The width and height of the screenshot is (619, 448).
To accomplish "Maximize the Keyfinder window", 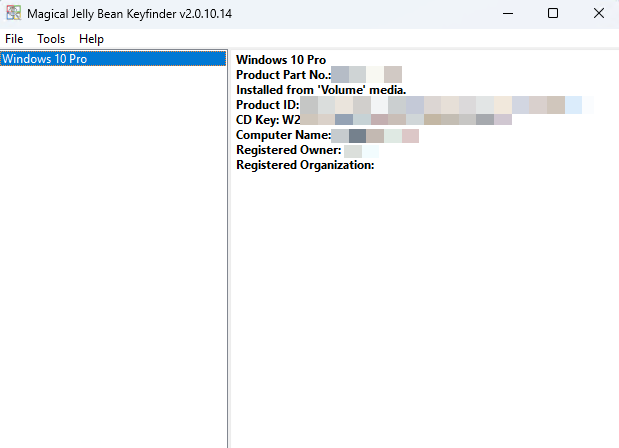I will [553, 13].
